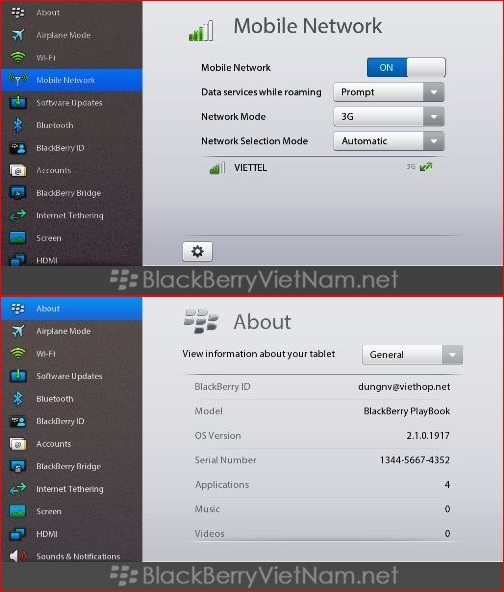Click the Serial Number row in About
This screenshot has width=504, height=592.
[x=322, y=460]
